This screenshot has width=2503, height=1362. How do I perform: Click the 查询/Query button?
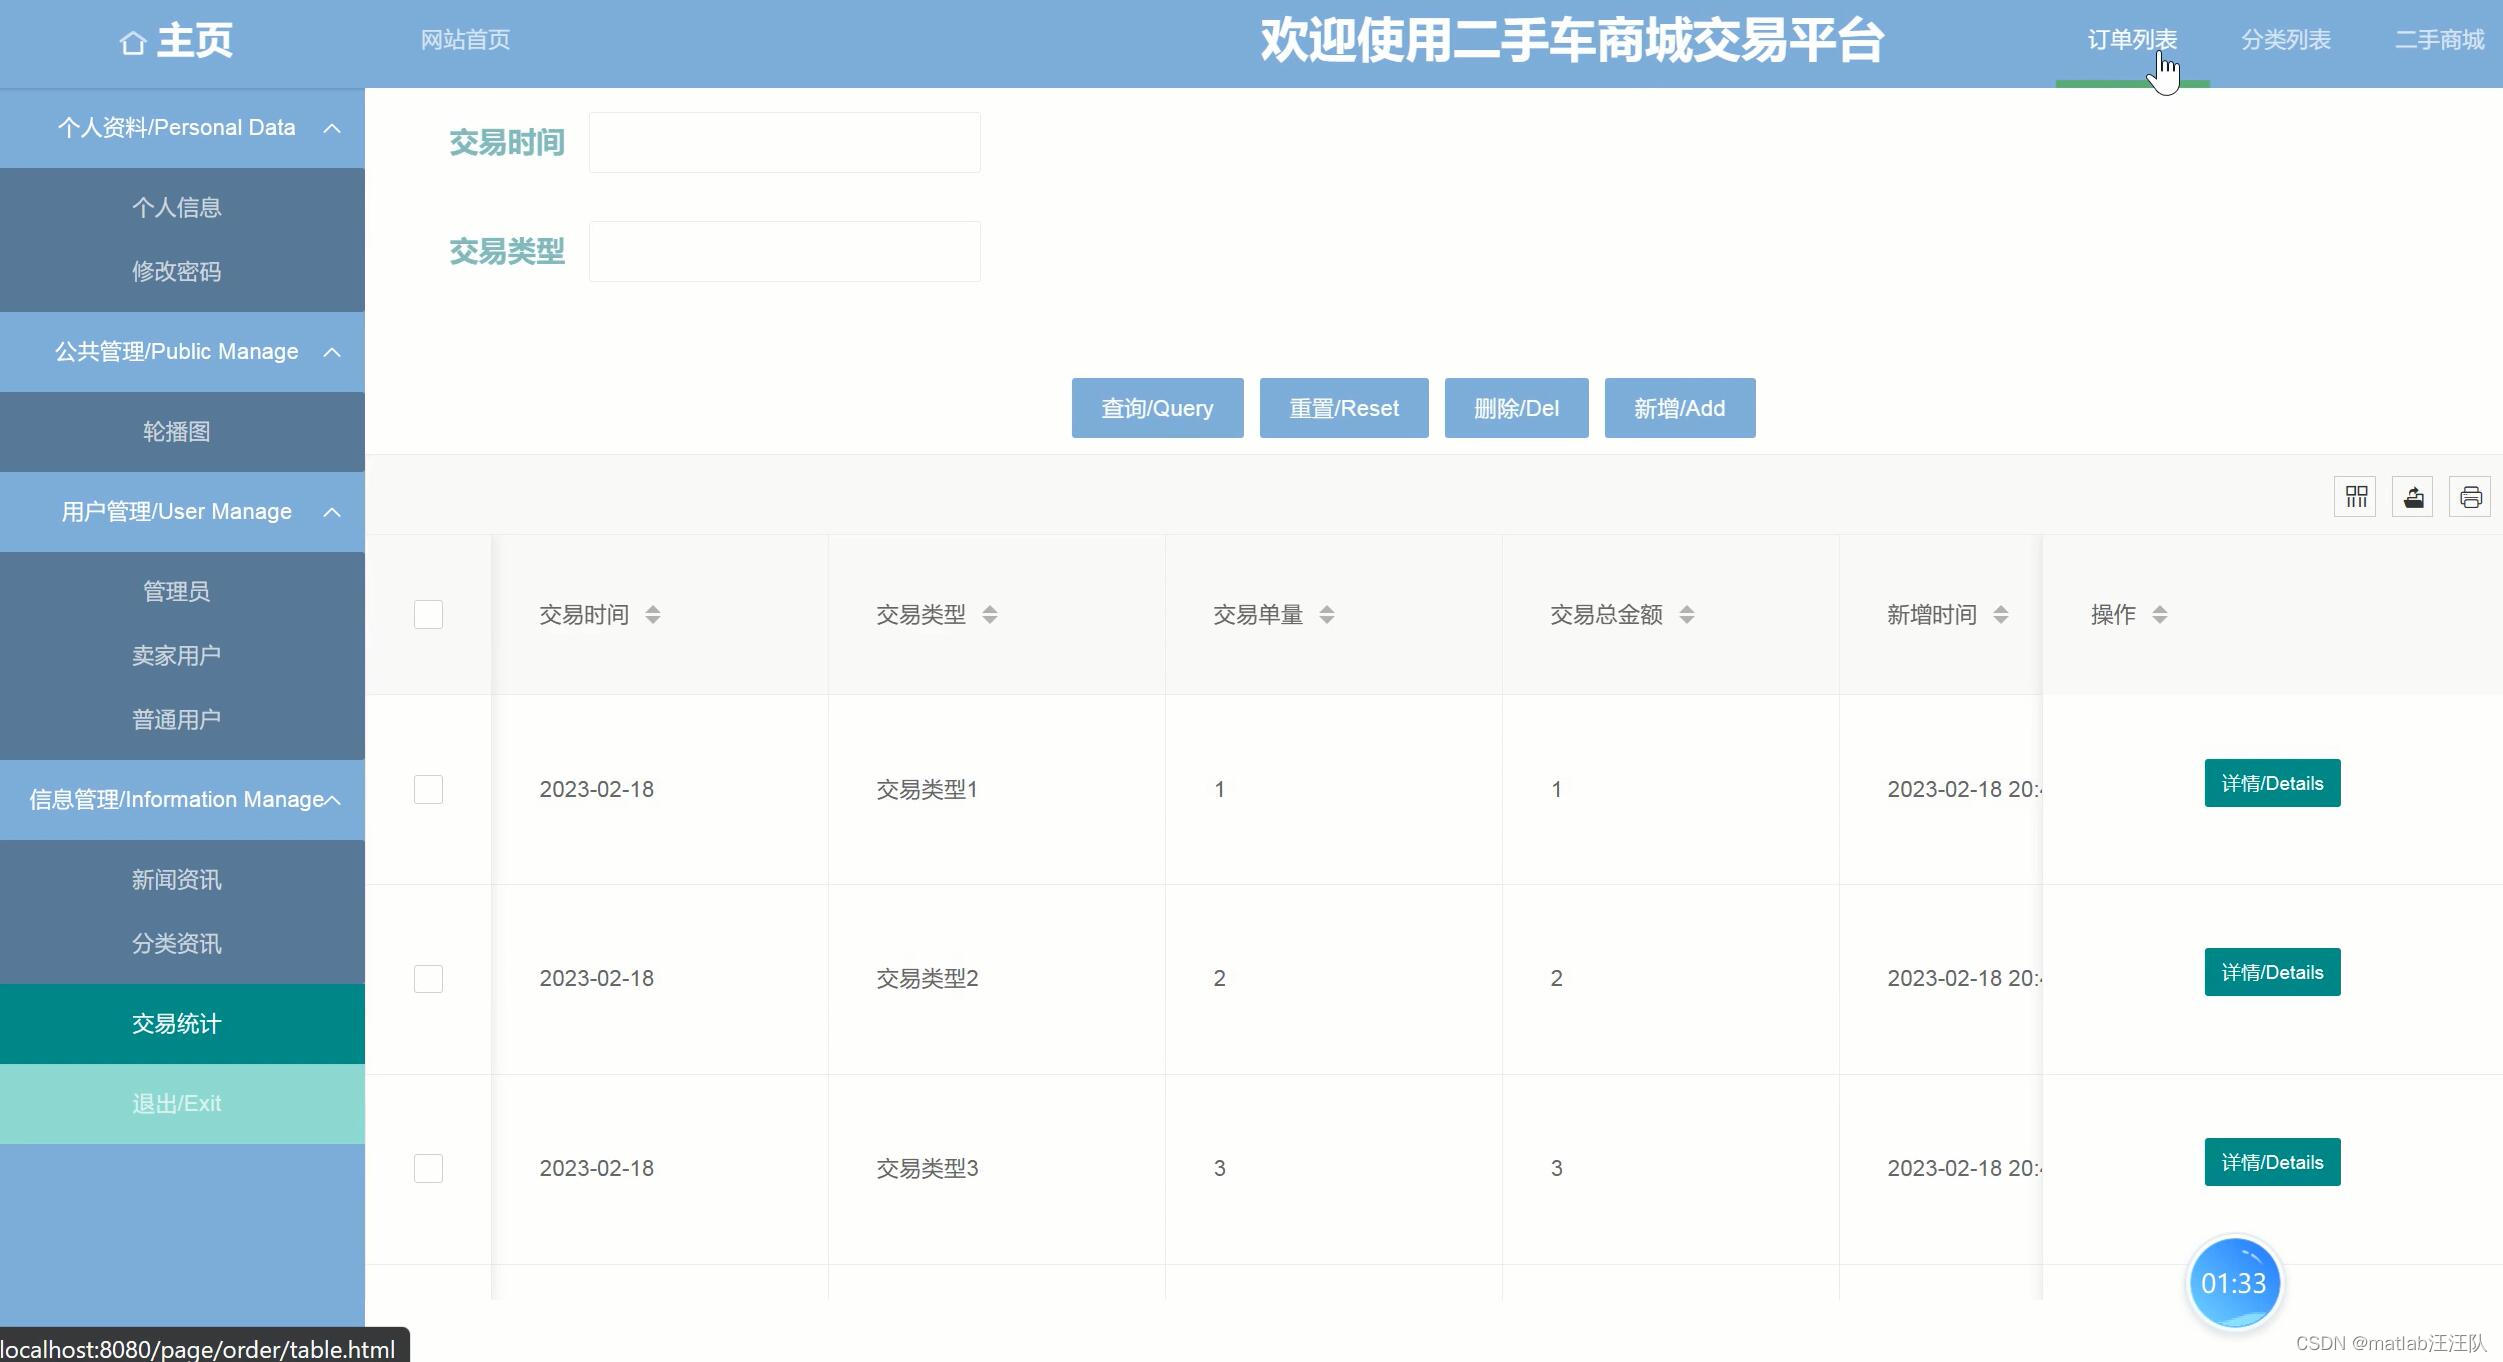tap(1157, 408)
